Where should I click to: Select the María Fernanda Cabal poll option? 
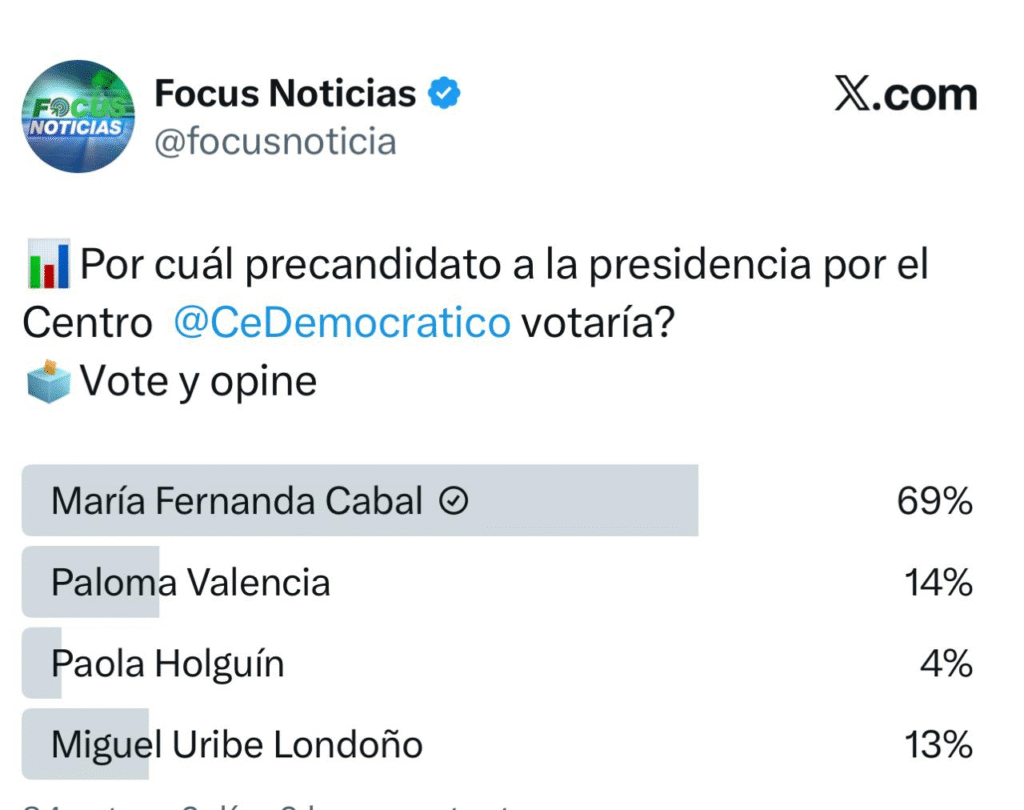236,501
